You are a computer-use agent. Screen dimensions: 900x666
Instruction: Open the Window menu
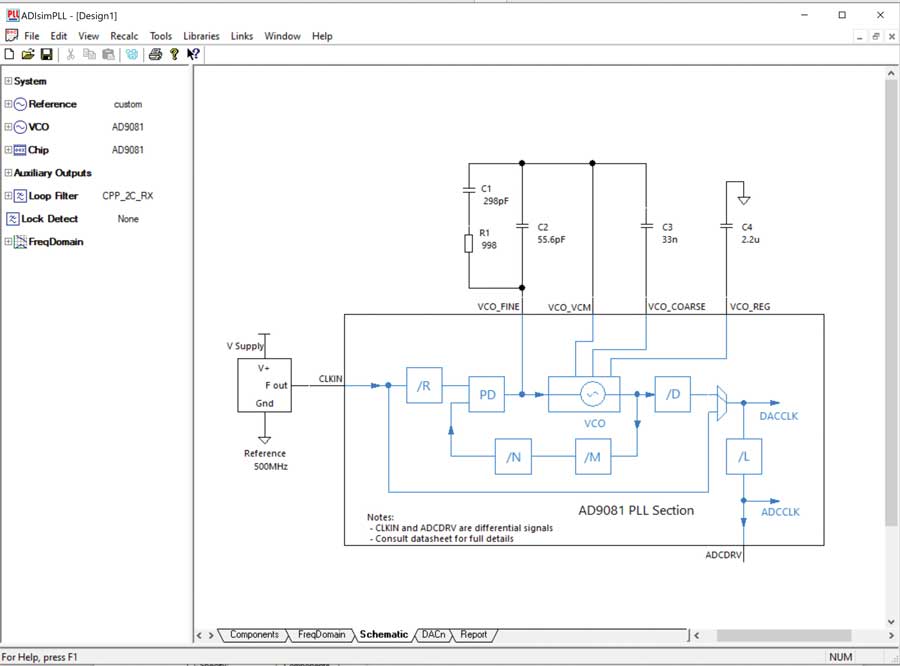click(282, 36)
